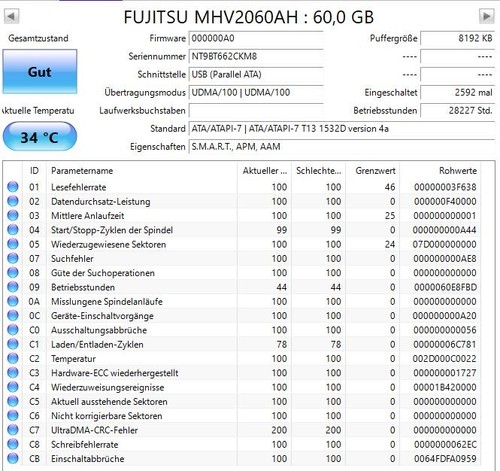The width and height of the screenshot is (500, 471).
Task: Select the Geräte-Einschaltvorgänge parameter name
Action: point(102,316)
